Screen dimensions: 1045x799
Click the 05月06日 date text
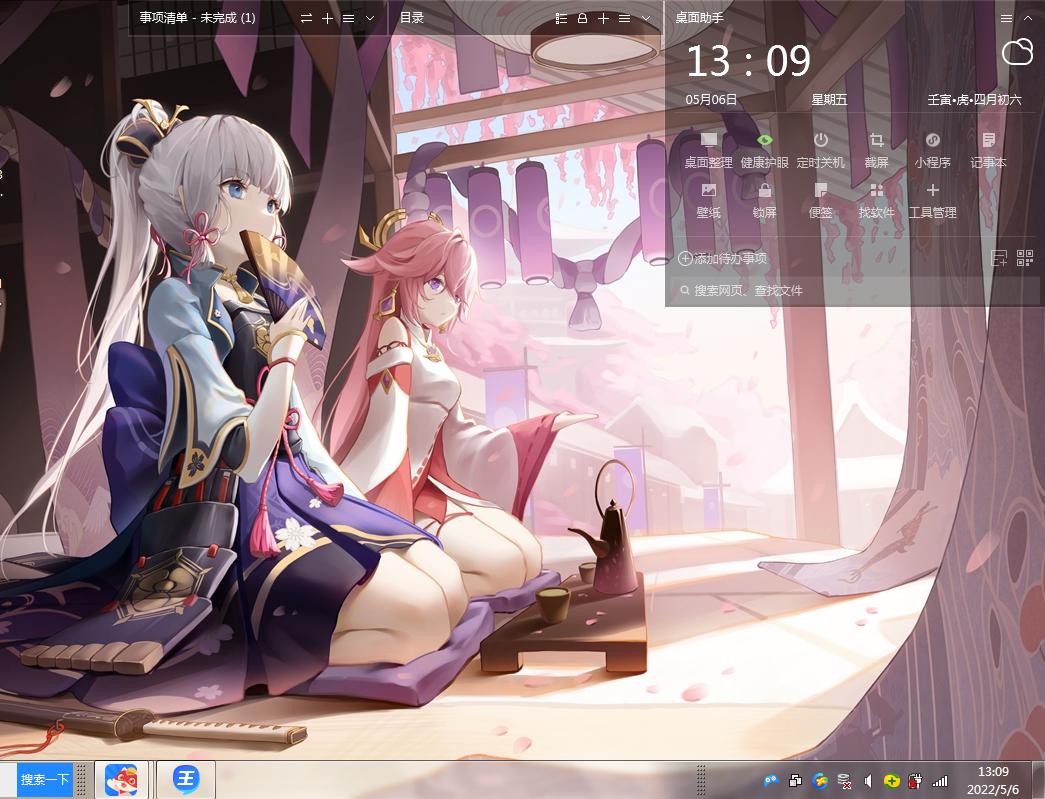(x=711, y=100)
